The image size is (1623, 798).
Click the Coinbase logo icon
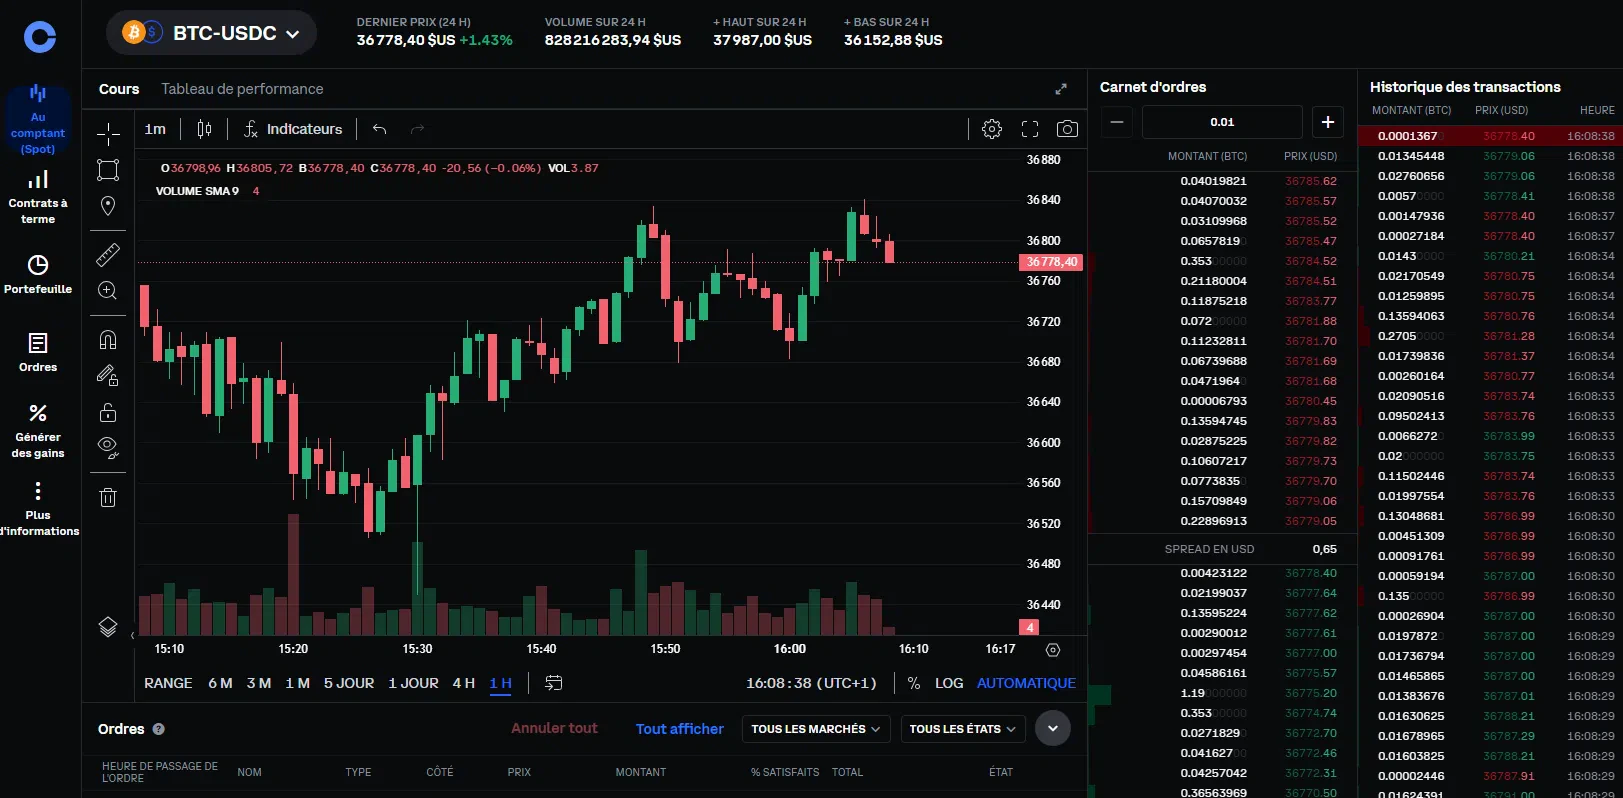coord(39,37)
